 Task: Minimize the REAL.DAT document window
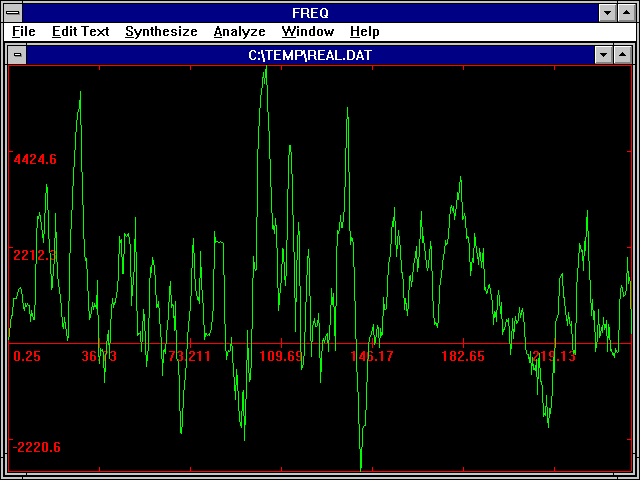click(x=602, y=55)
